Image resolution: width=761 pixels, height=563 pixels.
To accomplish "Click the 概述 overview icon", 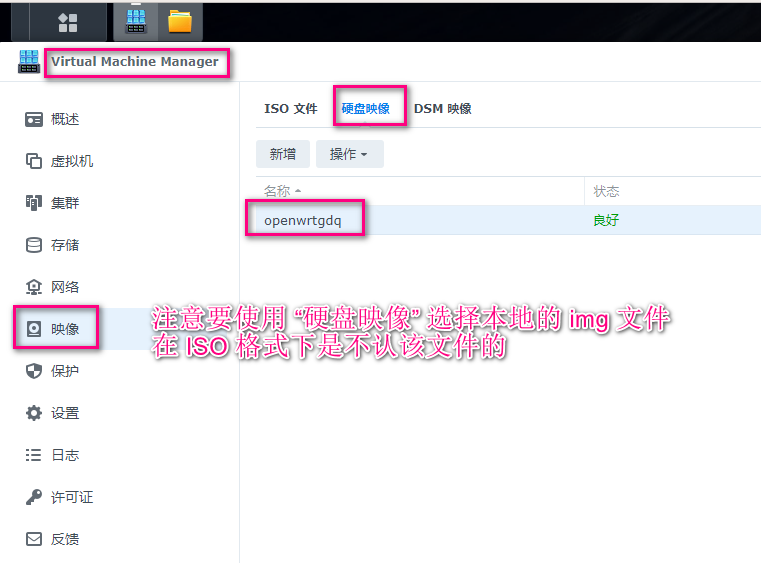I will tap(33, 119).
